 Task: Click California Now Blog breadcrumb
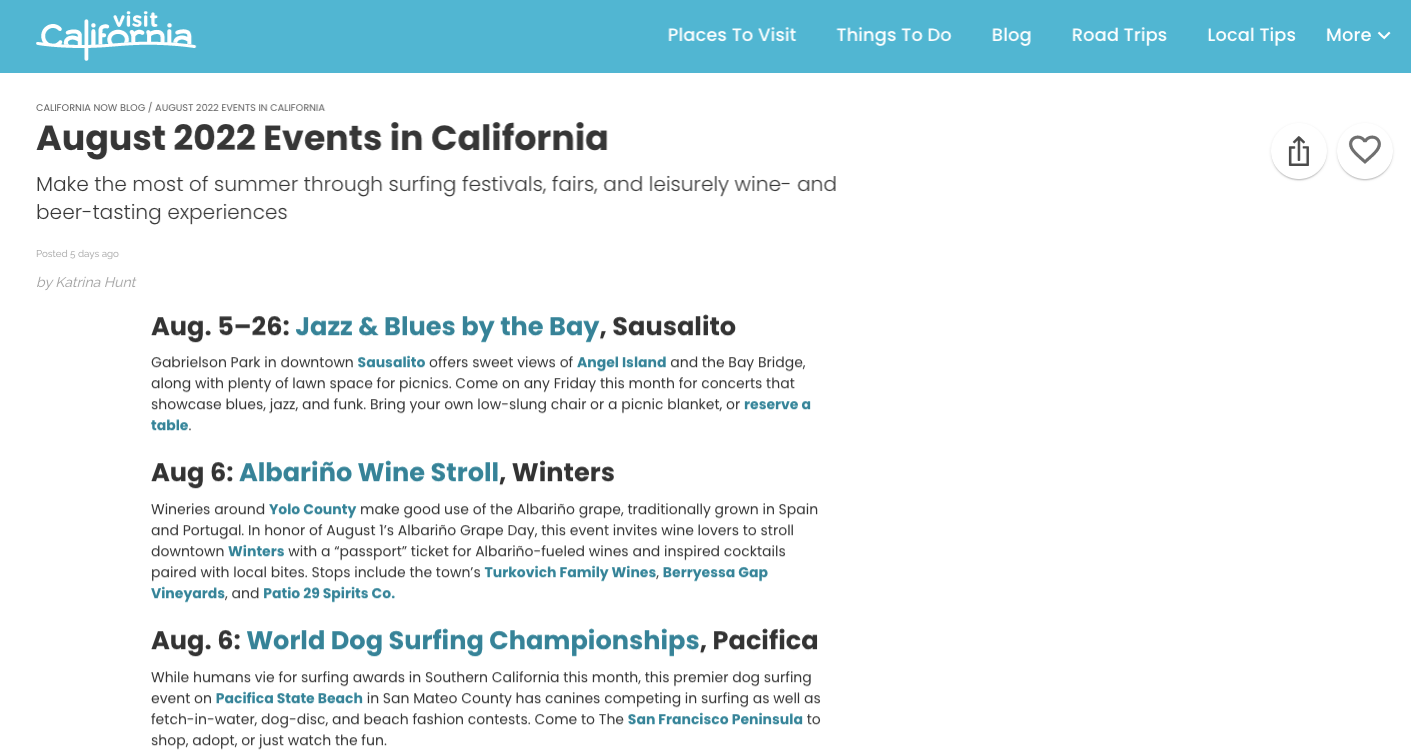pos(91,107)
